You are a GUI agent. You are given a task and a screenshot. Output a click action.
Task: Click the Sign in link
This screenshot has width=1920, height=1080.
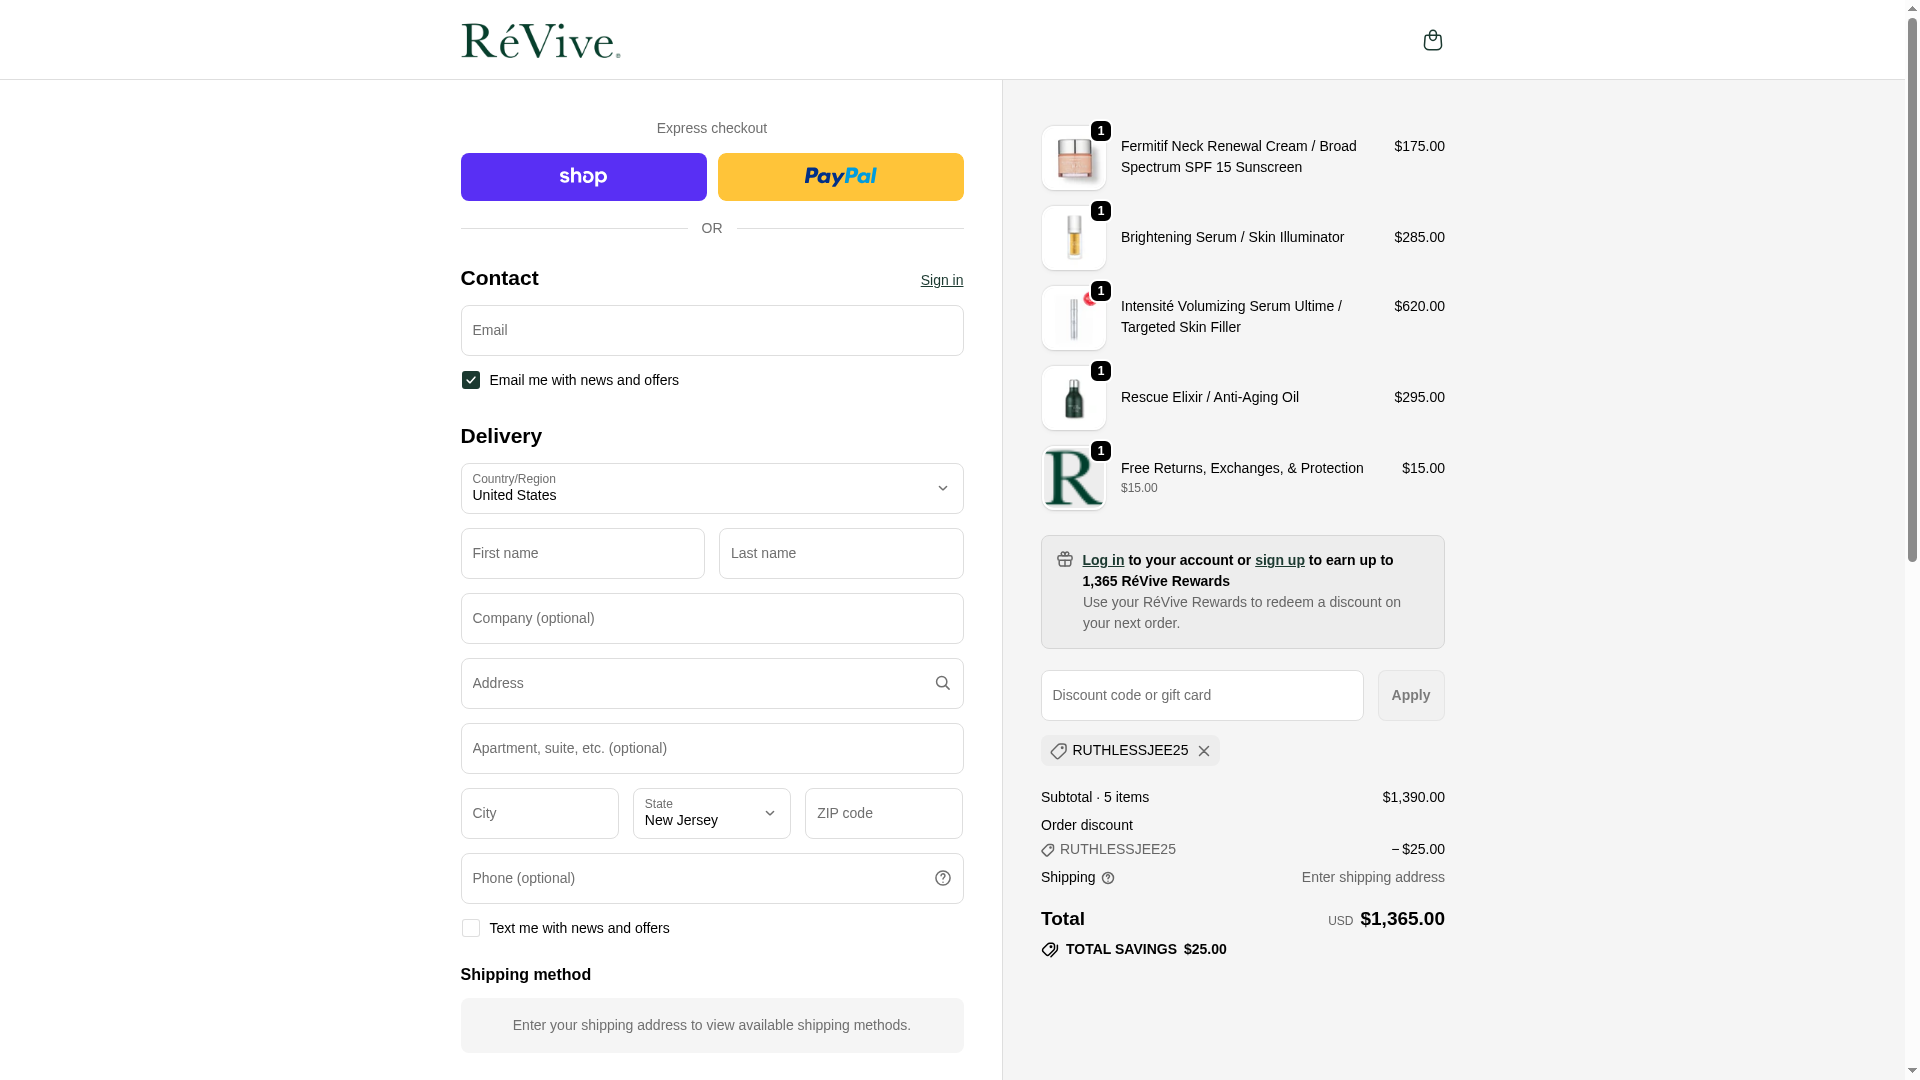point(941,280)
